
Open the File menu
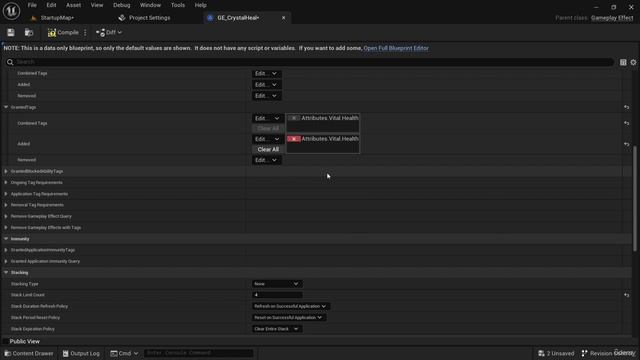point(32,5)
